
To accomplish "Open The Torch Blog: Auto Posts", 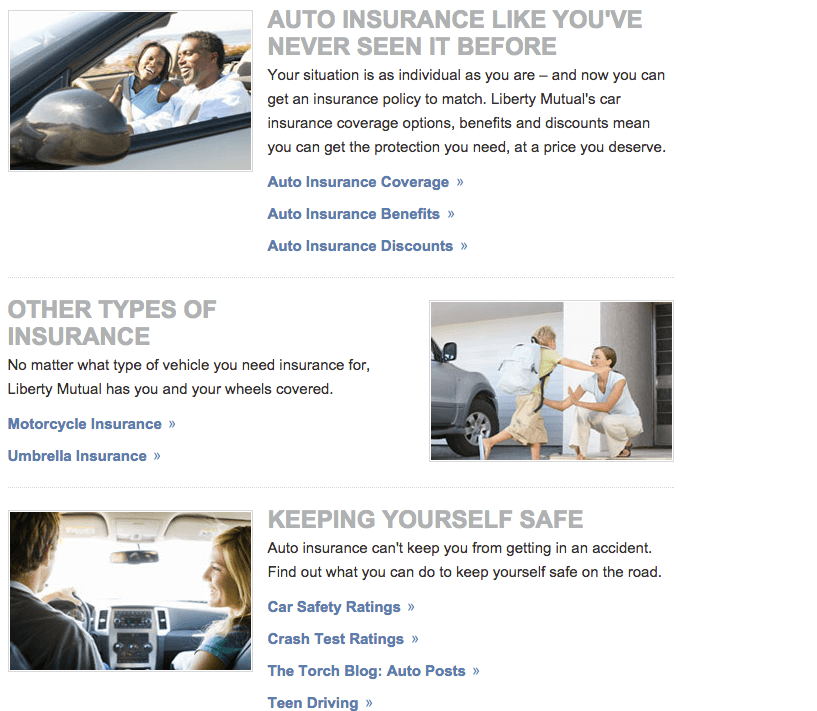I will pos(366,671).
